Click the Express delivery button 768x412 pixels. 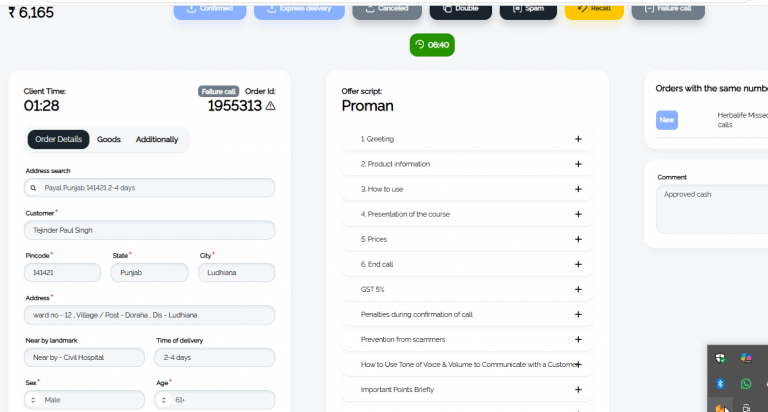coord(299,10)
